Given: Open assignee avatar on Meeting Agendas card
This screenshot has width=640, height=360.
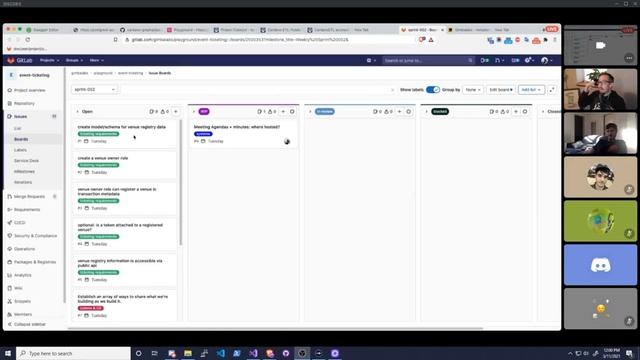Looking at the screenshot, I should coord(287,141).
